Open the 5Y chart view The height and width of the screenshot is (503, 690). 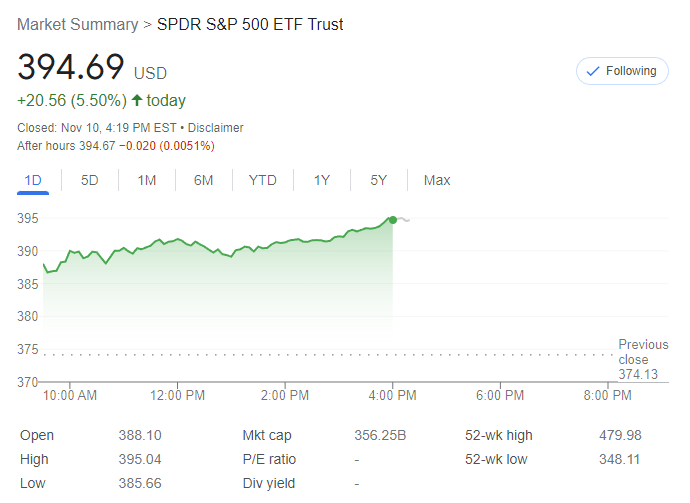(379, 180)
